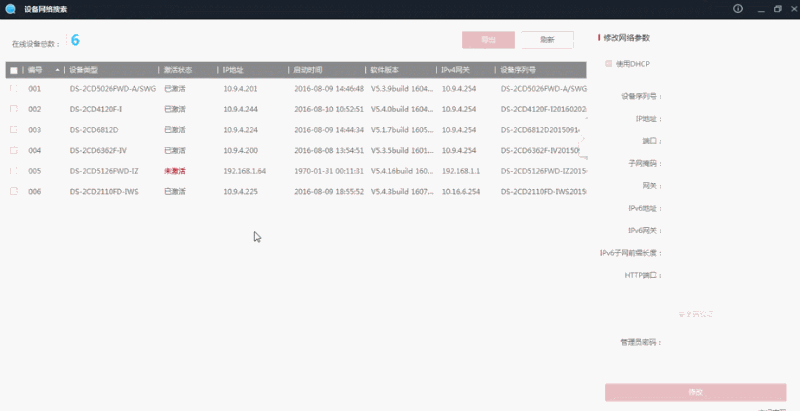Viewport: 800px width, 411px height.
Task: Click boot time 2016-08-09 14:46:48
Action: (x=329, y=89)
